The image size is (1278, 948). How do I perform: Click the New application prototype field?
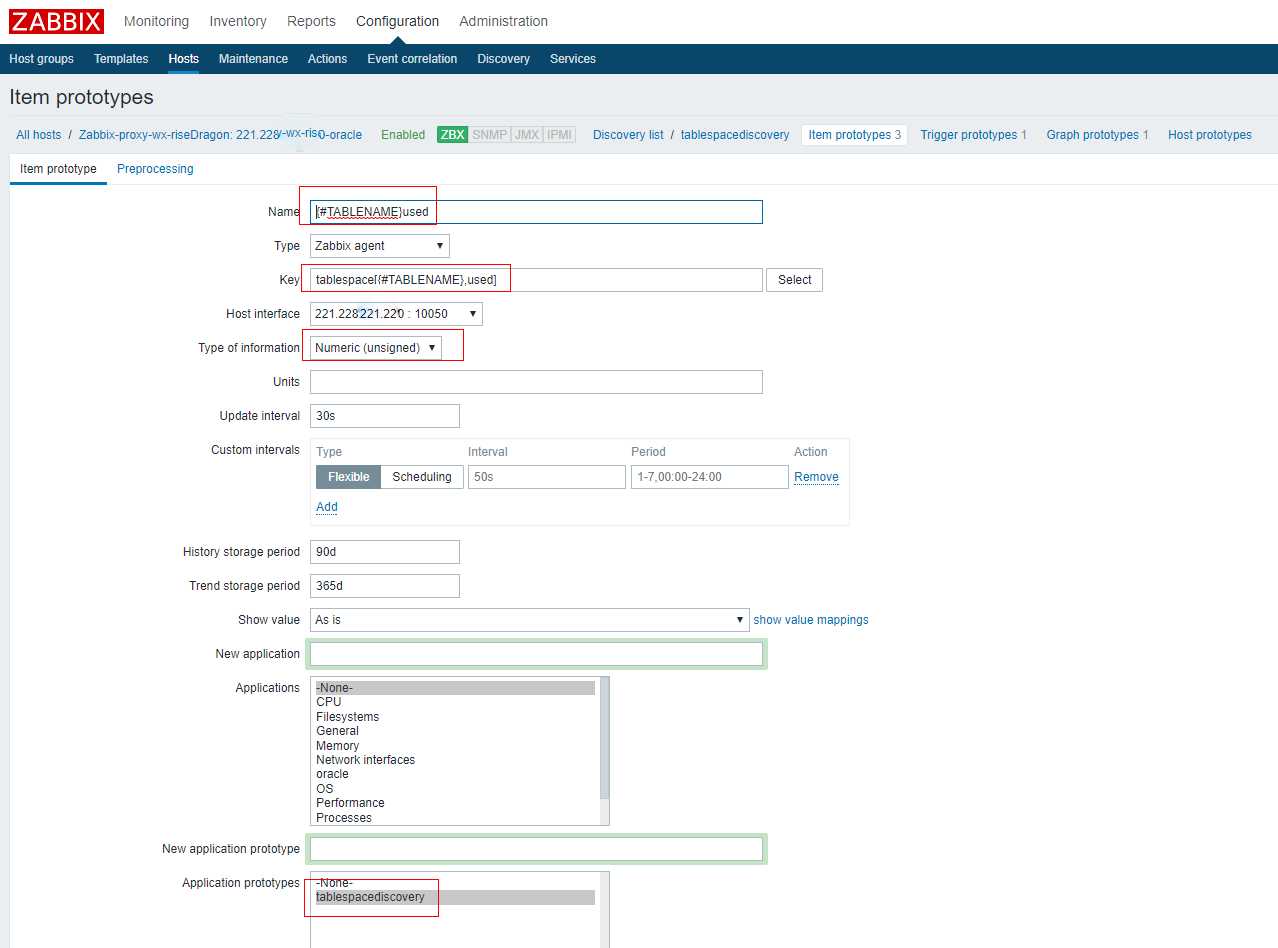pyautogui.click(x=536, y=849)
